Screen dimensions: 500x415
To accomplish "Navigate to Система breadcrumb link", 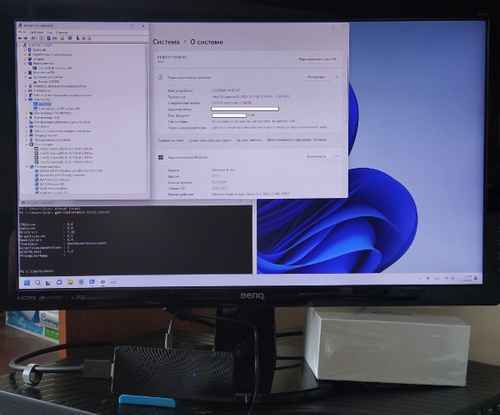I will point(166,42).
